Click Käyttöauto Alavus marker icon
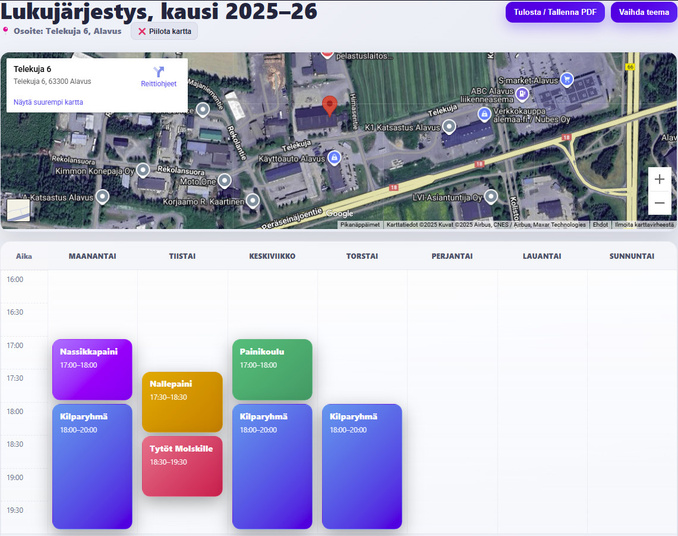 (333, 157)
